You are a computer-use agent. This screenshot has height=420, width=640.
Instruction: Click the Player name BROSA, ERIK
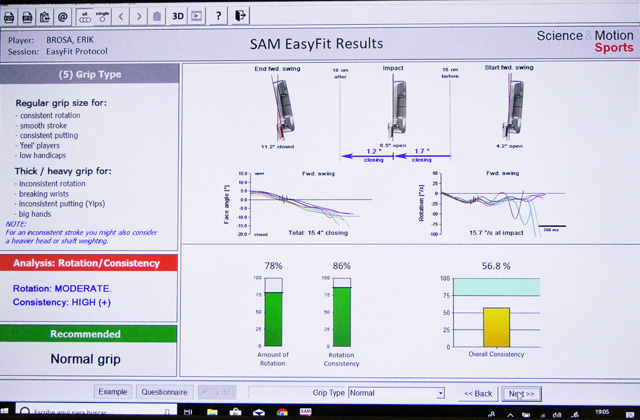(70, 40)
